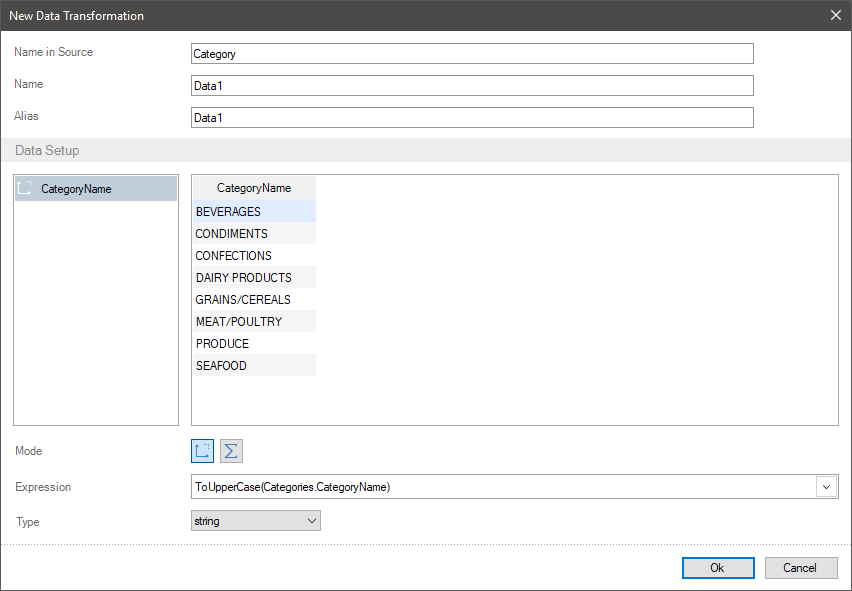The height and width of the screenshot is (591, 852).
Task: Switch to Measure mode sigma icon
Action: (x=231, y=451)
